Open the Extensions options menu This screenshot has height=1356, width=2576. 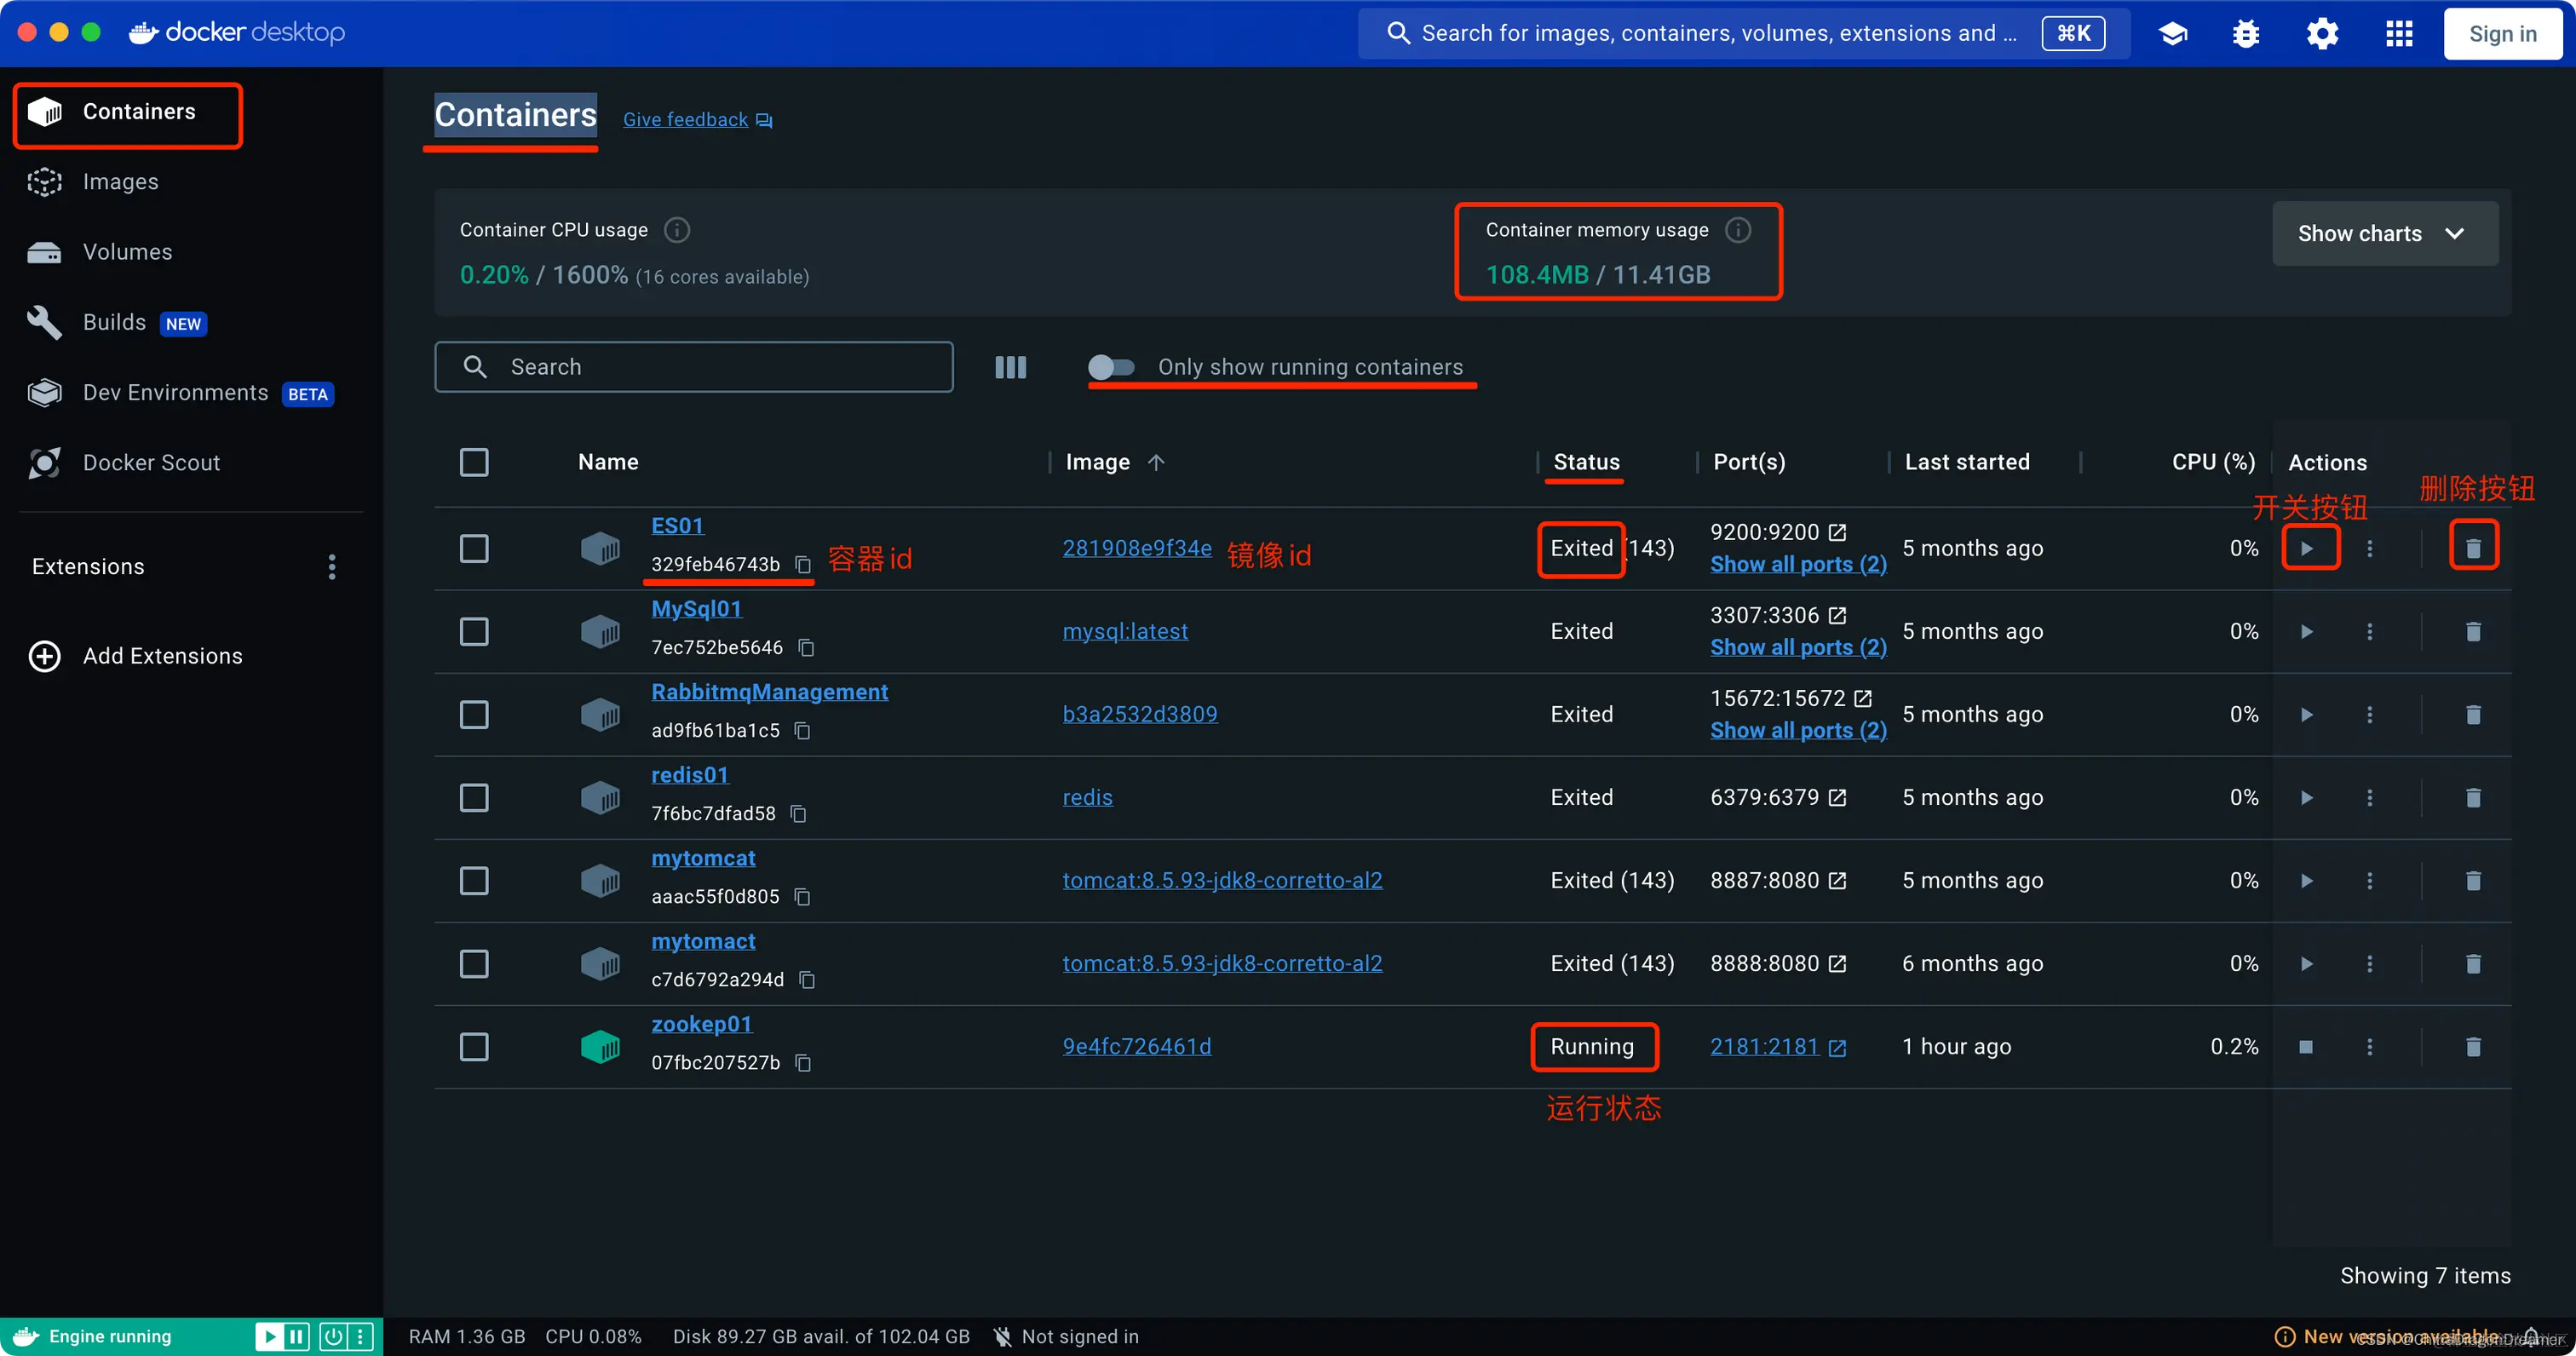332,567
